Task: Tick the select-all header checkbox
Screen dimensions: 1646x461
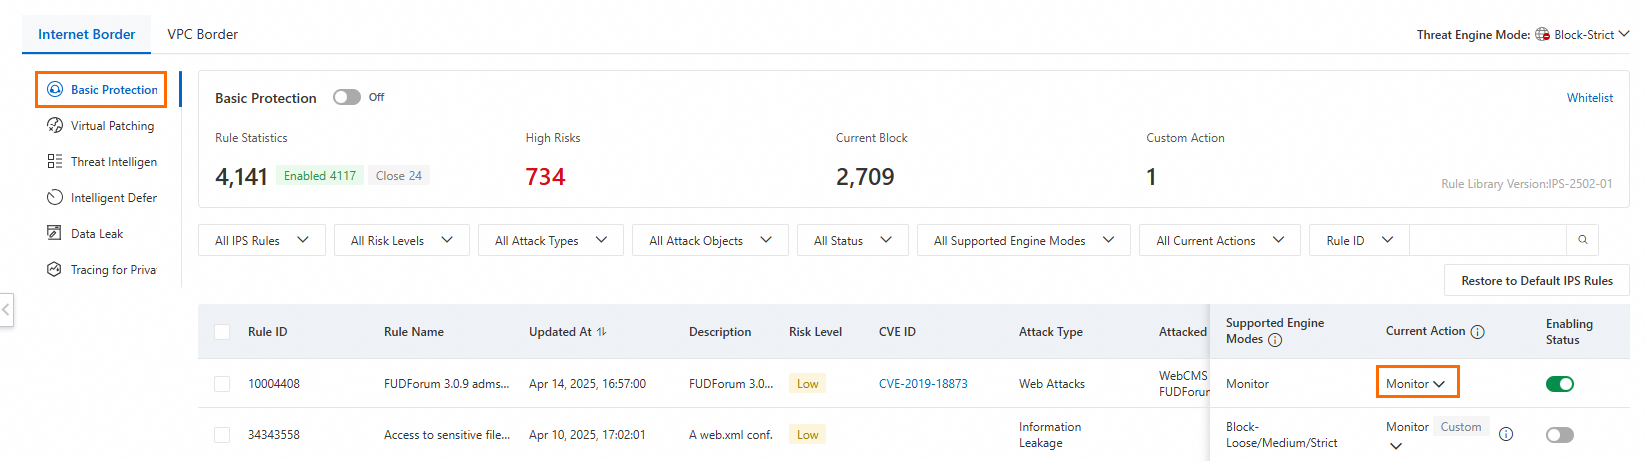Action: click(222, 332)
